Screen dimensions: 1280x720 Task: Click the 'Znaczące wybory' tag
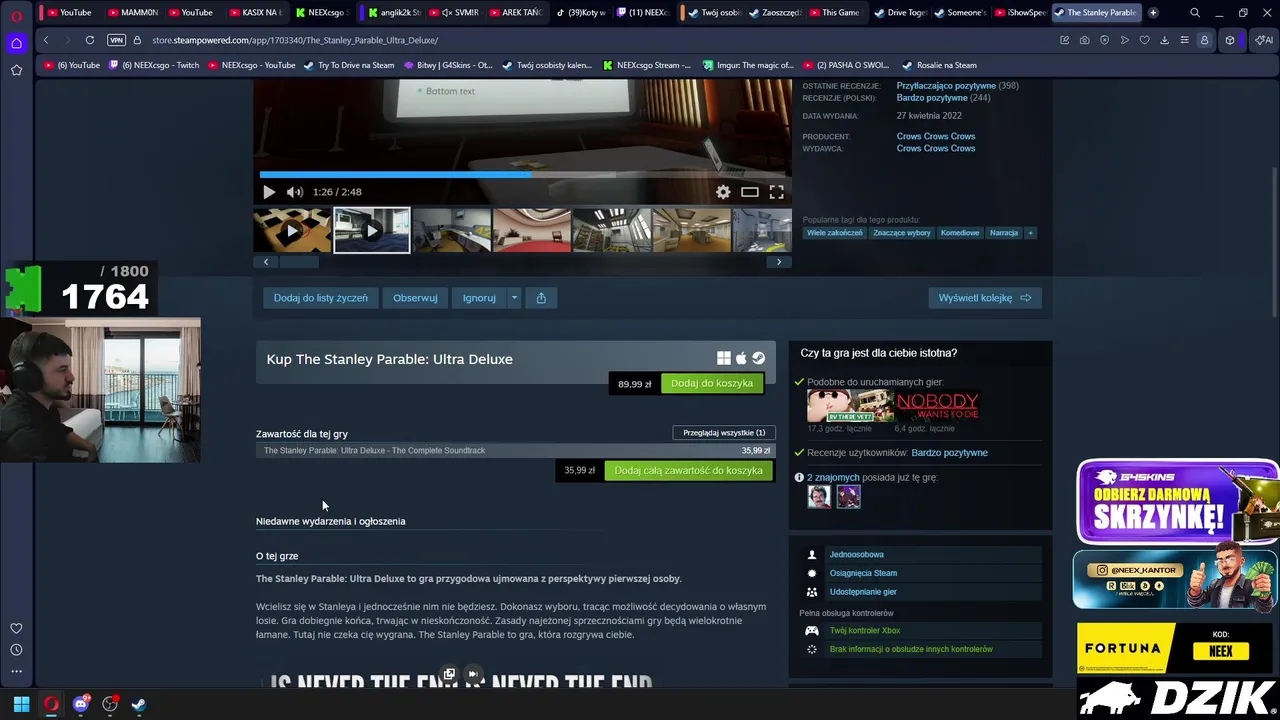902,233
